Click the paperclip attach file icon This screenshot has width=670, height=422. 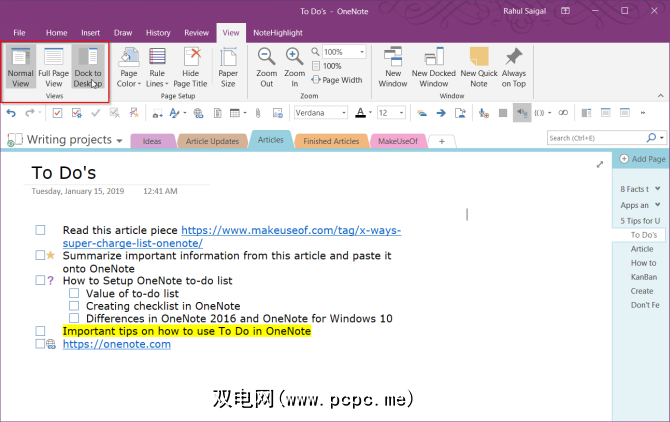click(x=258, y=113)
